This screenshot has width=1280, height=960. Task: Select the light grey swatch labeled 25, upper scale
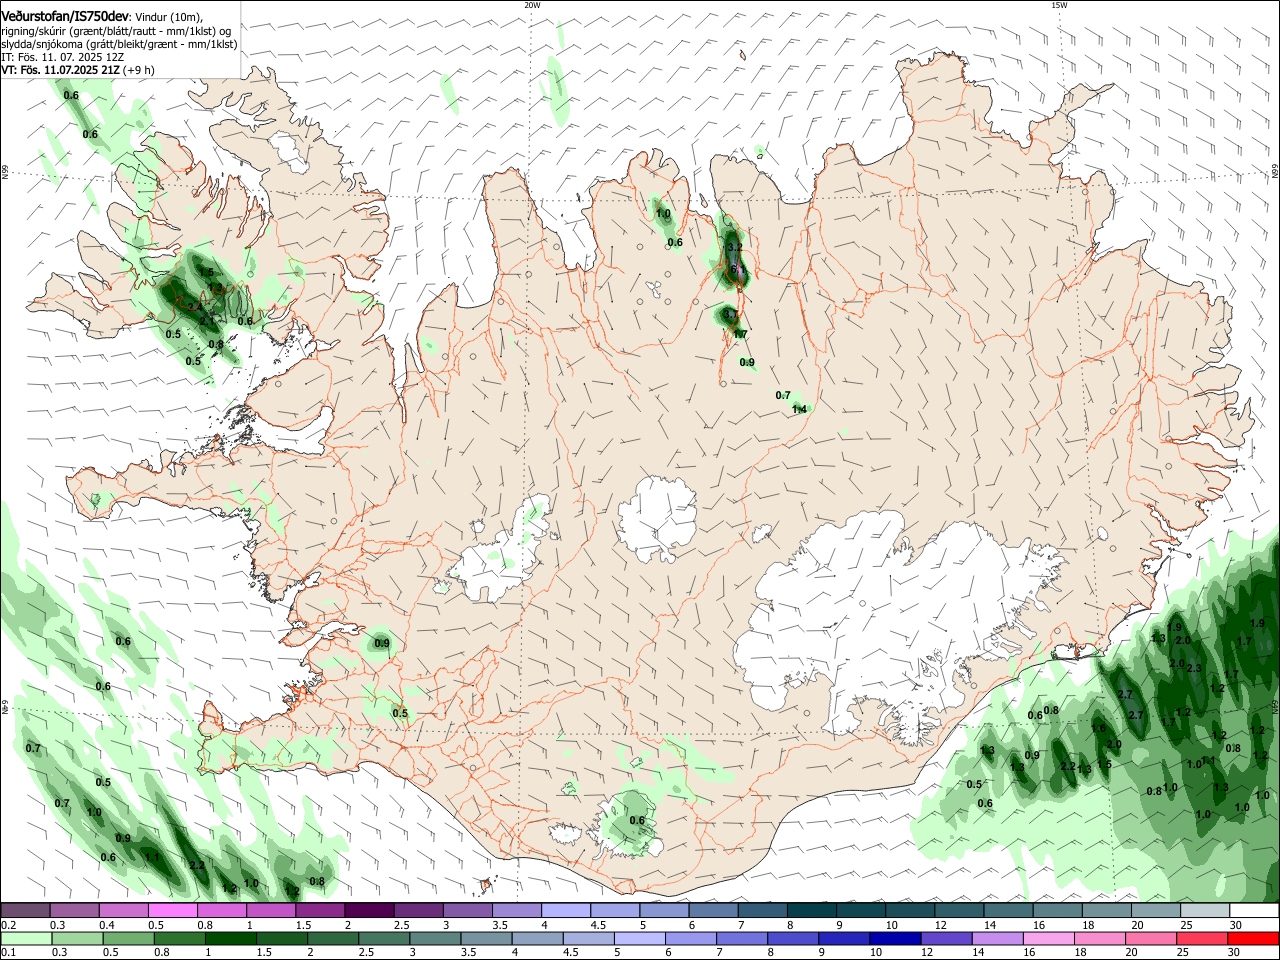coord(1204,910)
